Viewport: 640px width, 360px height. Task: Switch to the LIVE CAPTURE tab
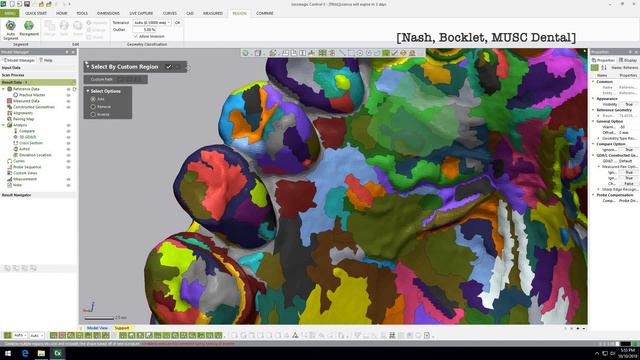click(x=141, y=13)
